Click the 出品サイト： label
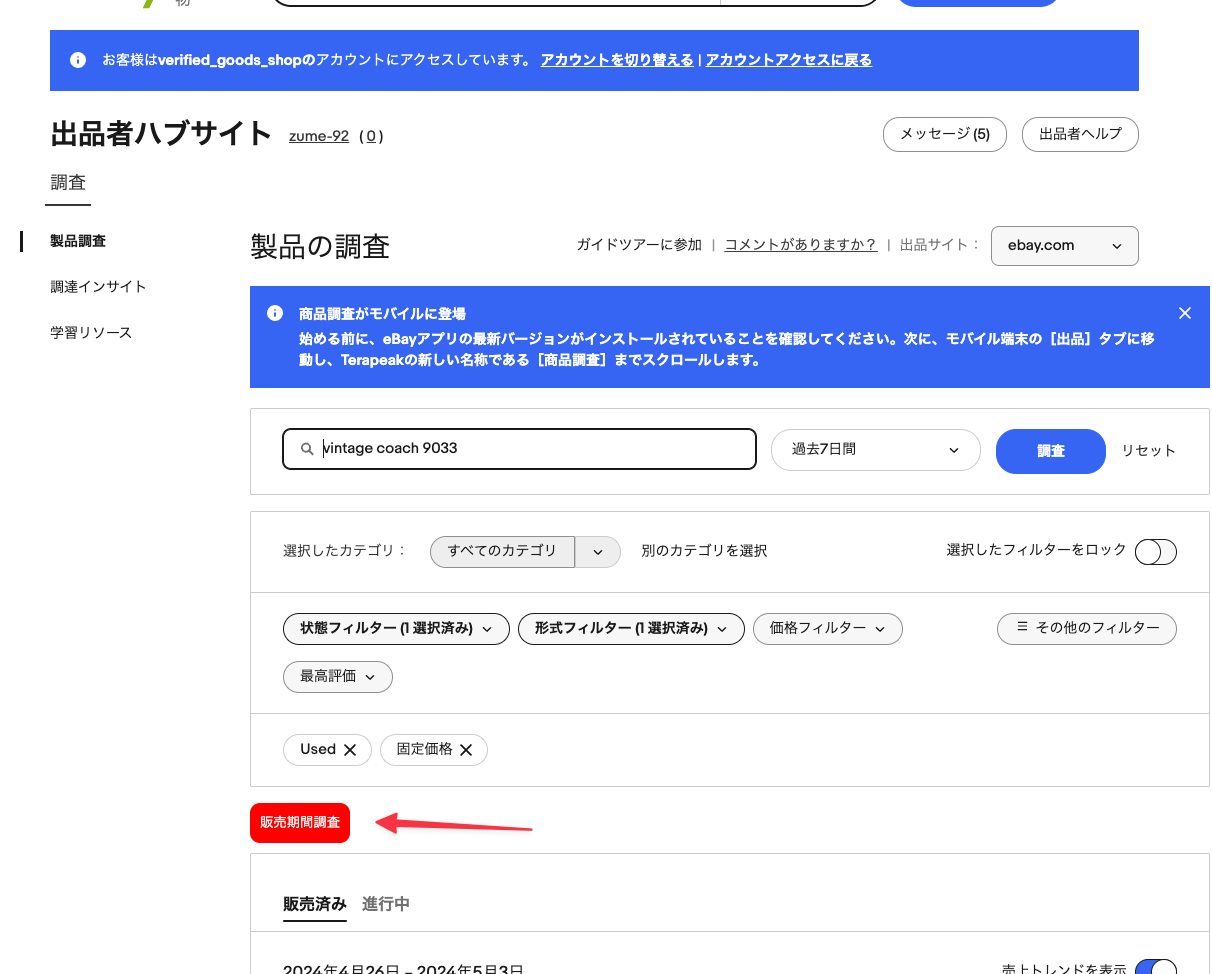The height and width of the screenshot is (974, 1212). (x=941, y=245)
